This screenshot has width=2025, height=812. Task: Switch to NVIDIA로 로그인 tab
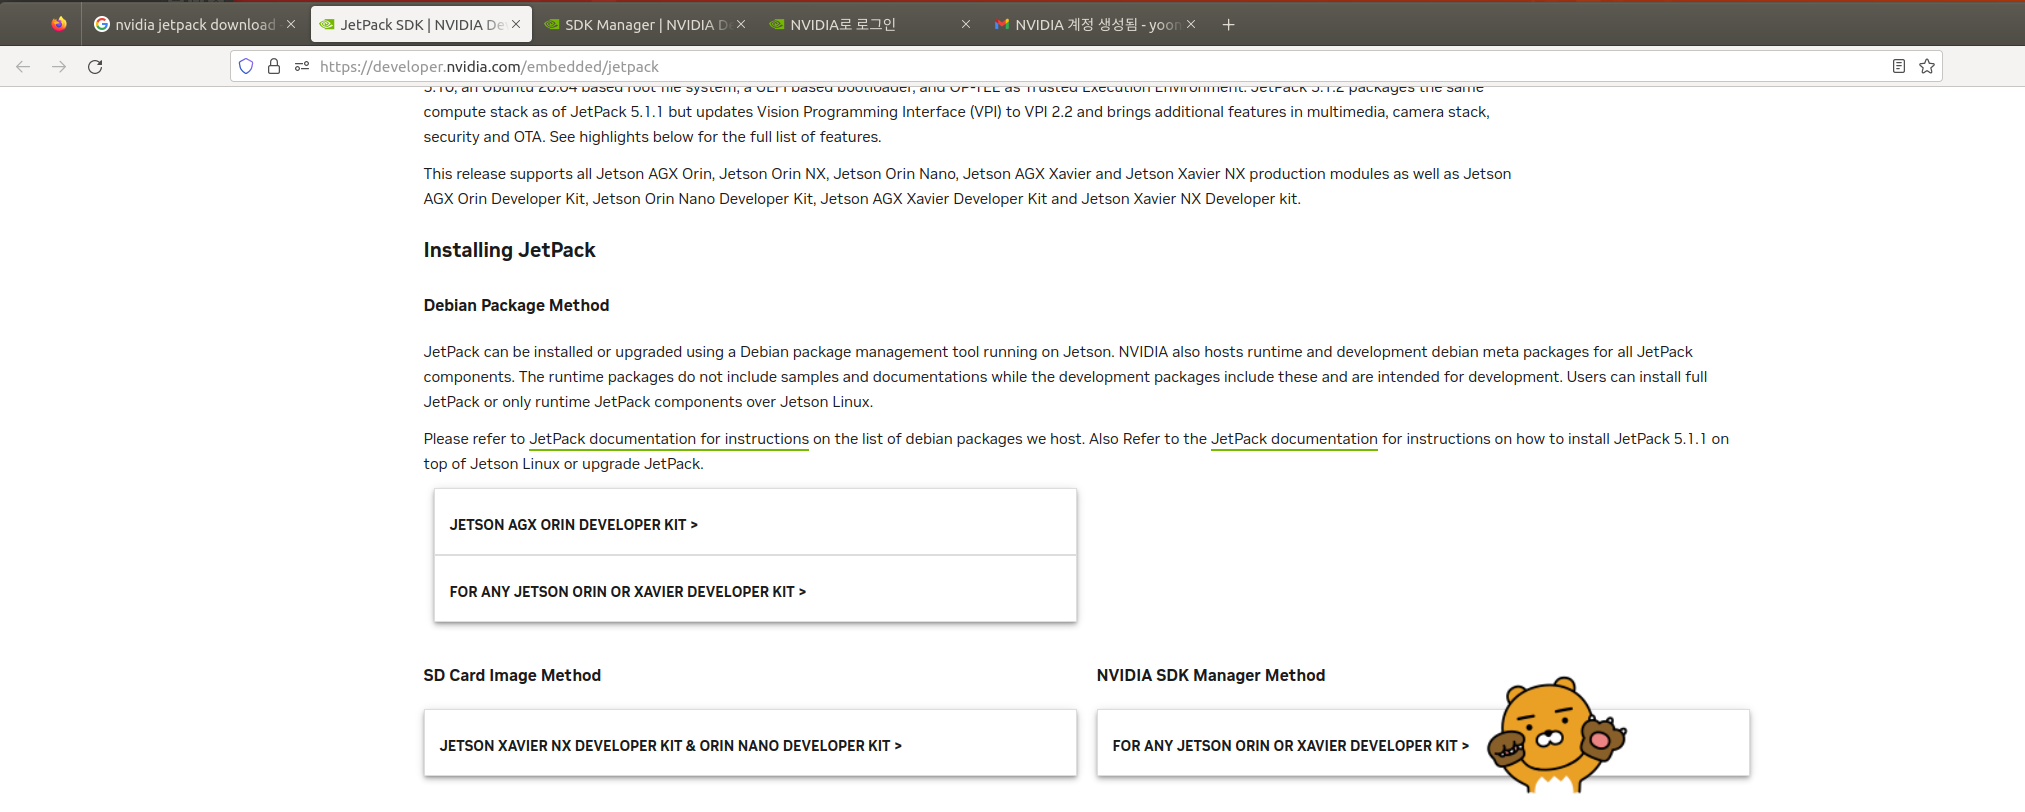(x=871, y=24)
